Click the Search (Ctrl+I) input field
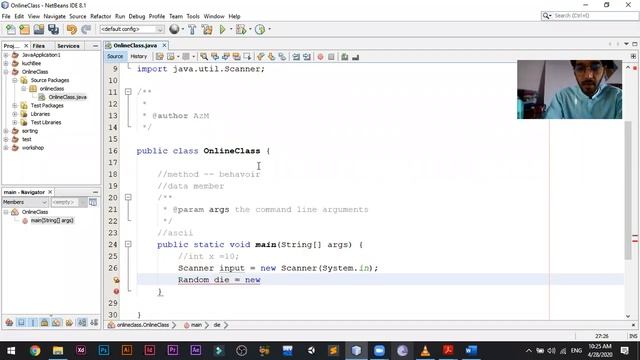The height and width of the screenshot is (360, 640). [x=595, y=16]
